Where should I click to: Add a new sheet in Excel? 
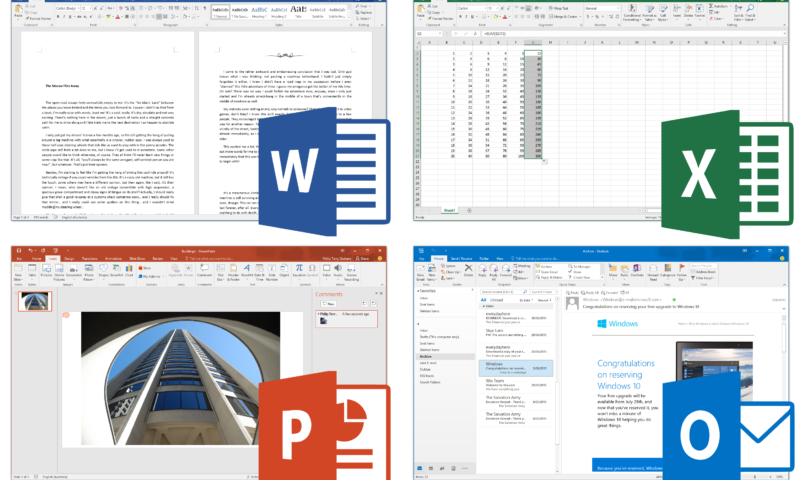coord(469,210)
